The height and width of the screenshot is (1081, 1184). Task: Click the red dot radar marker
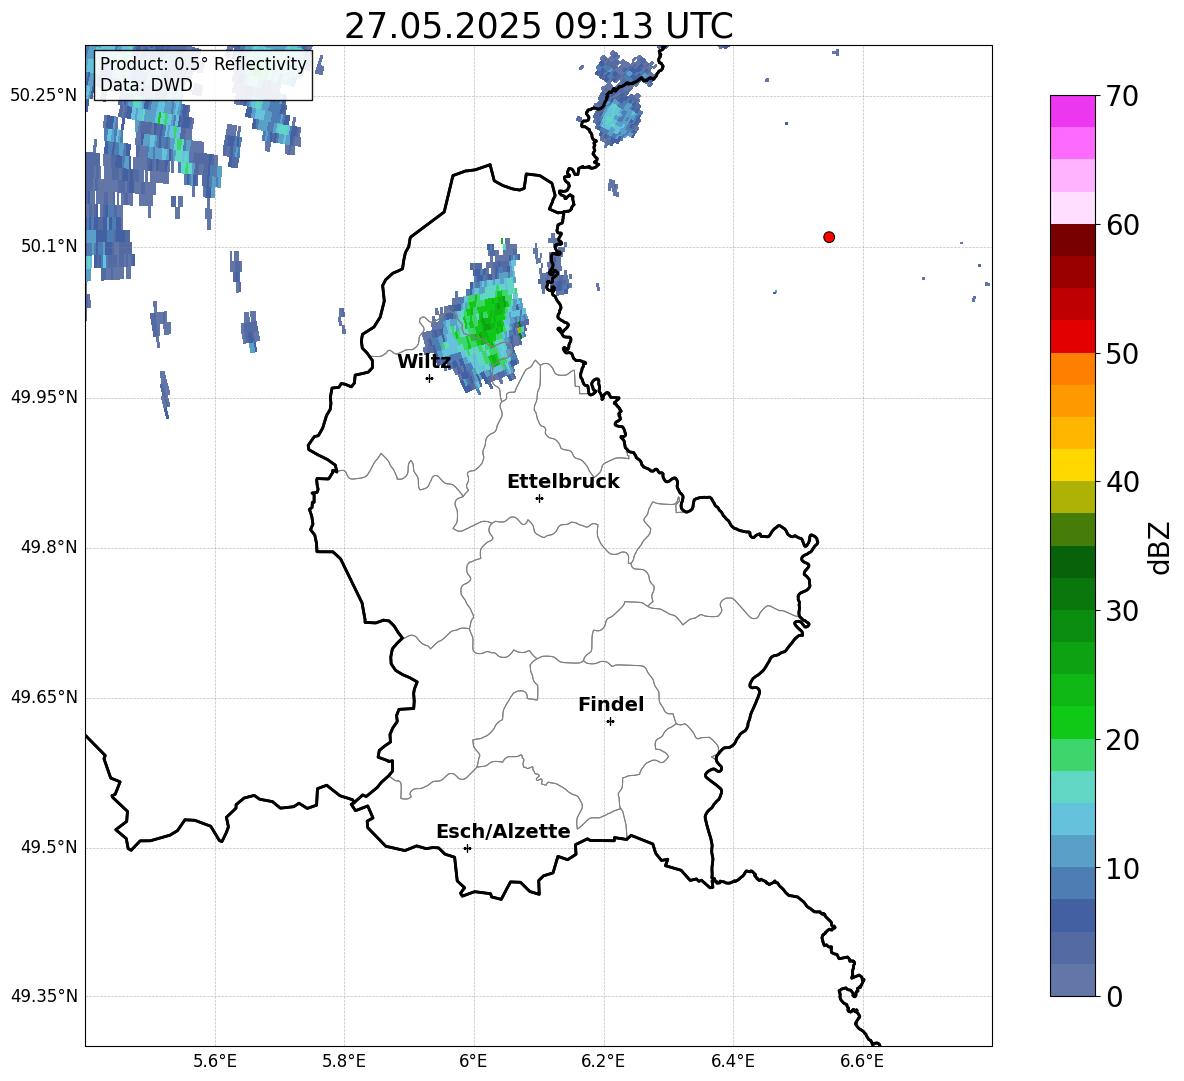(x=829, y=237)
